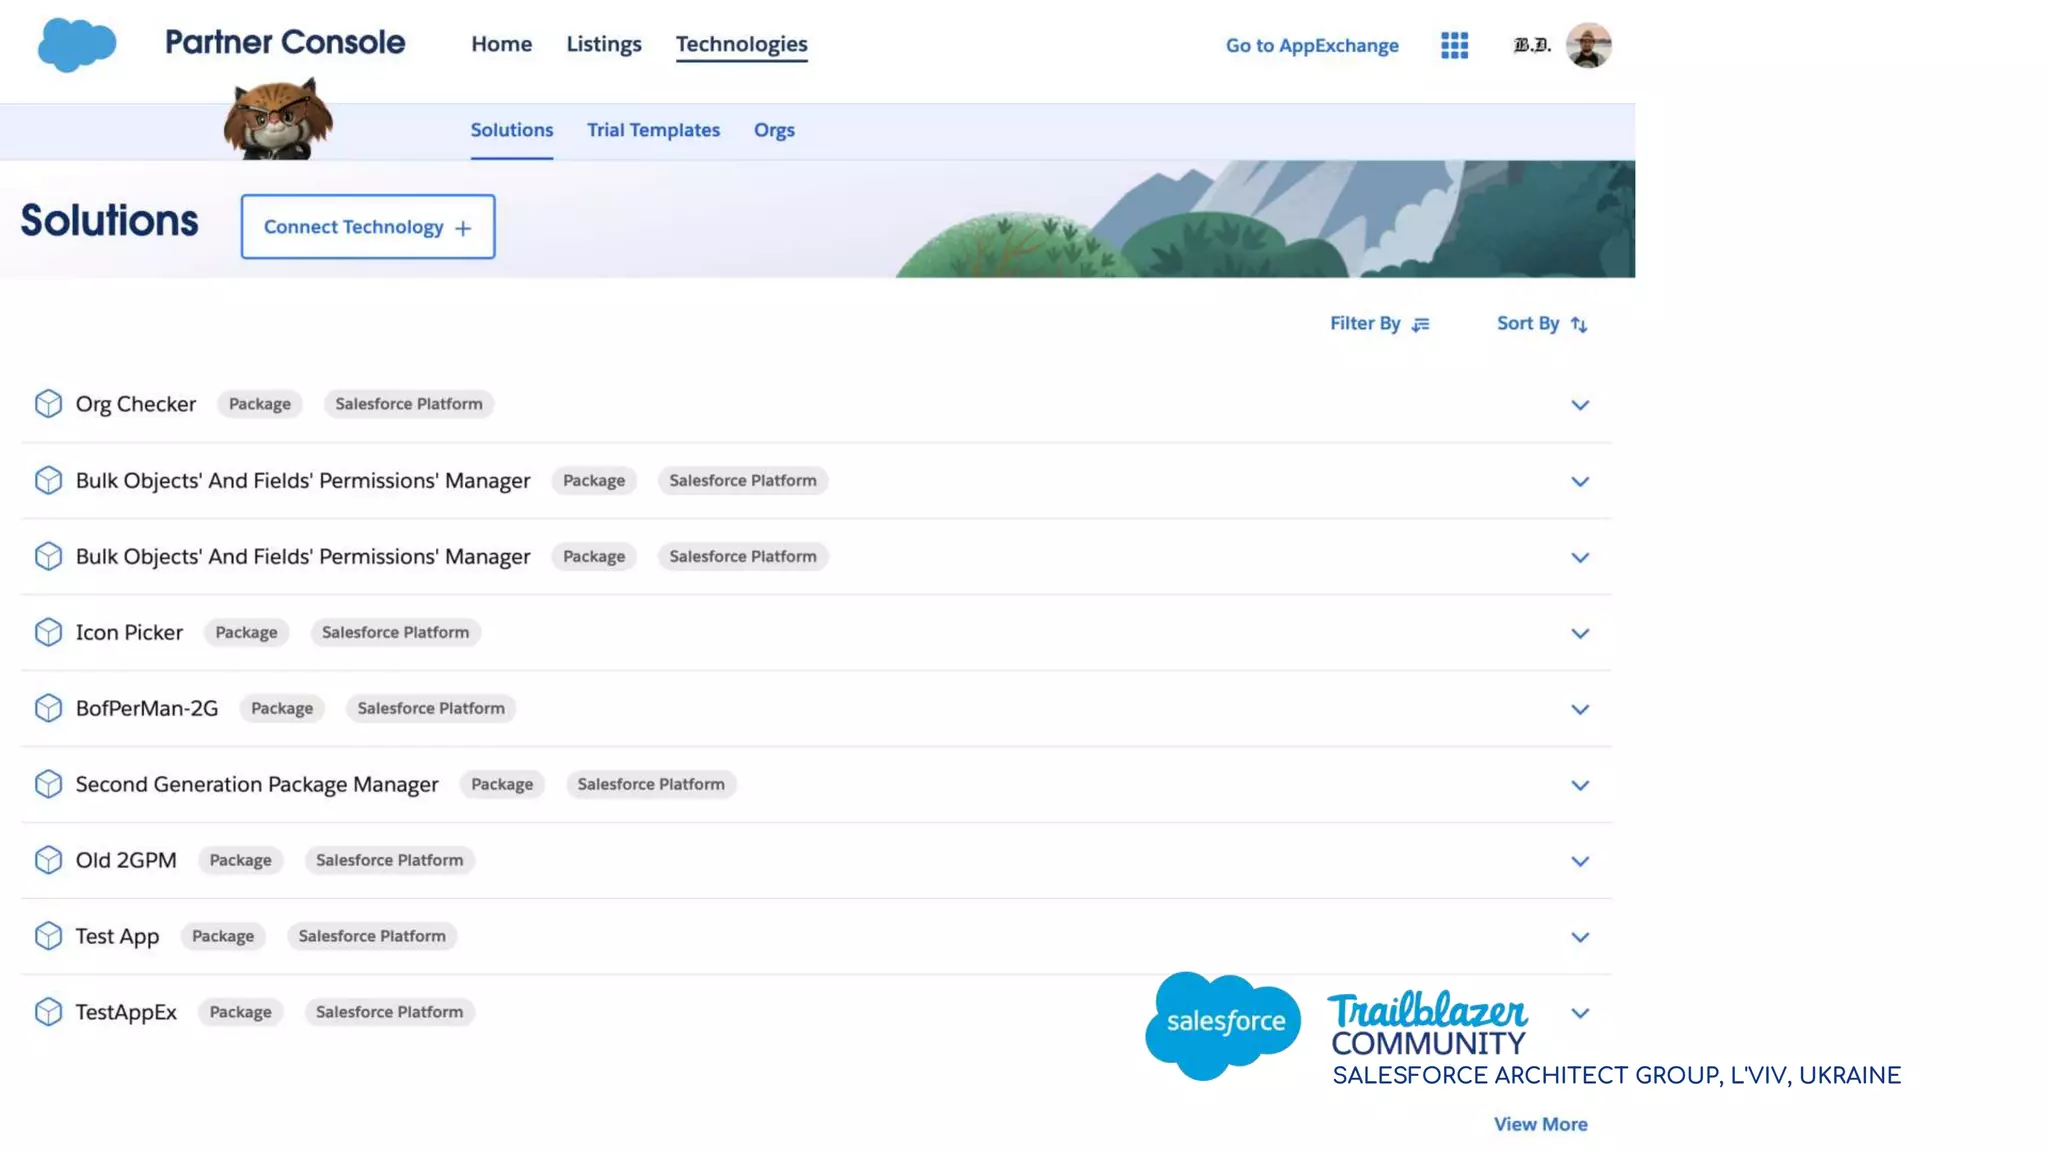Screen dimensions: 2048x1152
Task: Switch to the Orgs tab
Action: 774,130
